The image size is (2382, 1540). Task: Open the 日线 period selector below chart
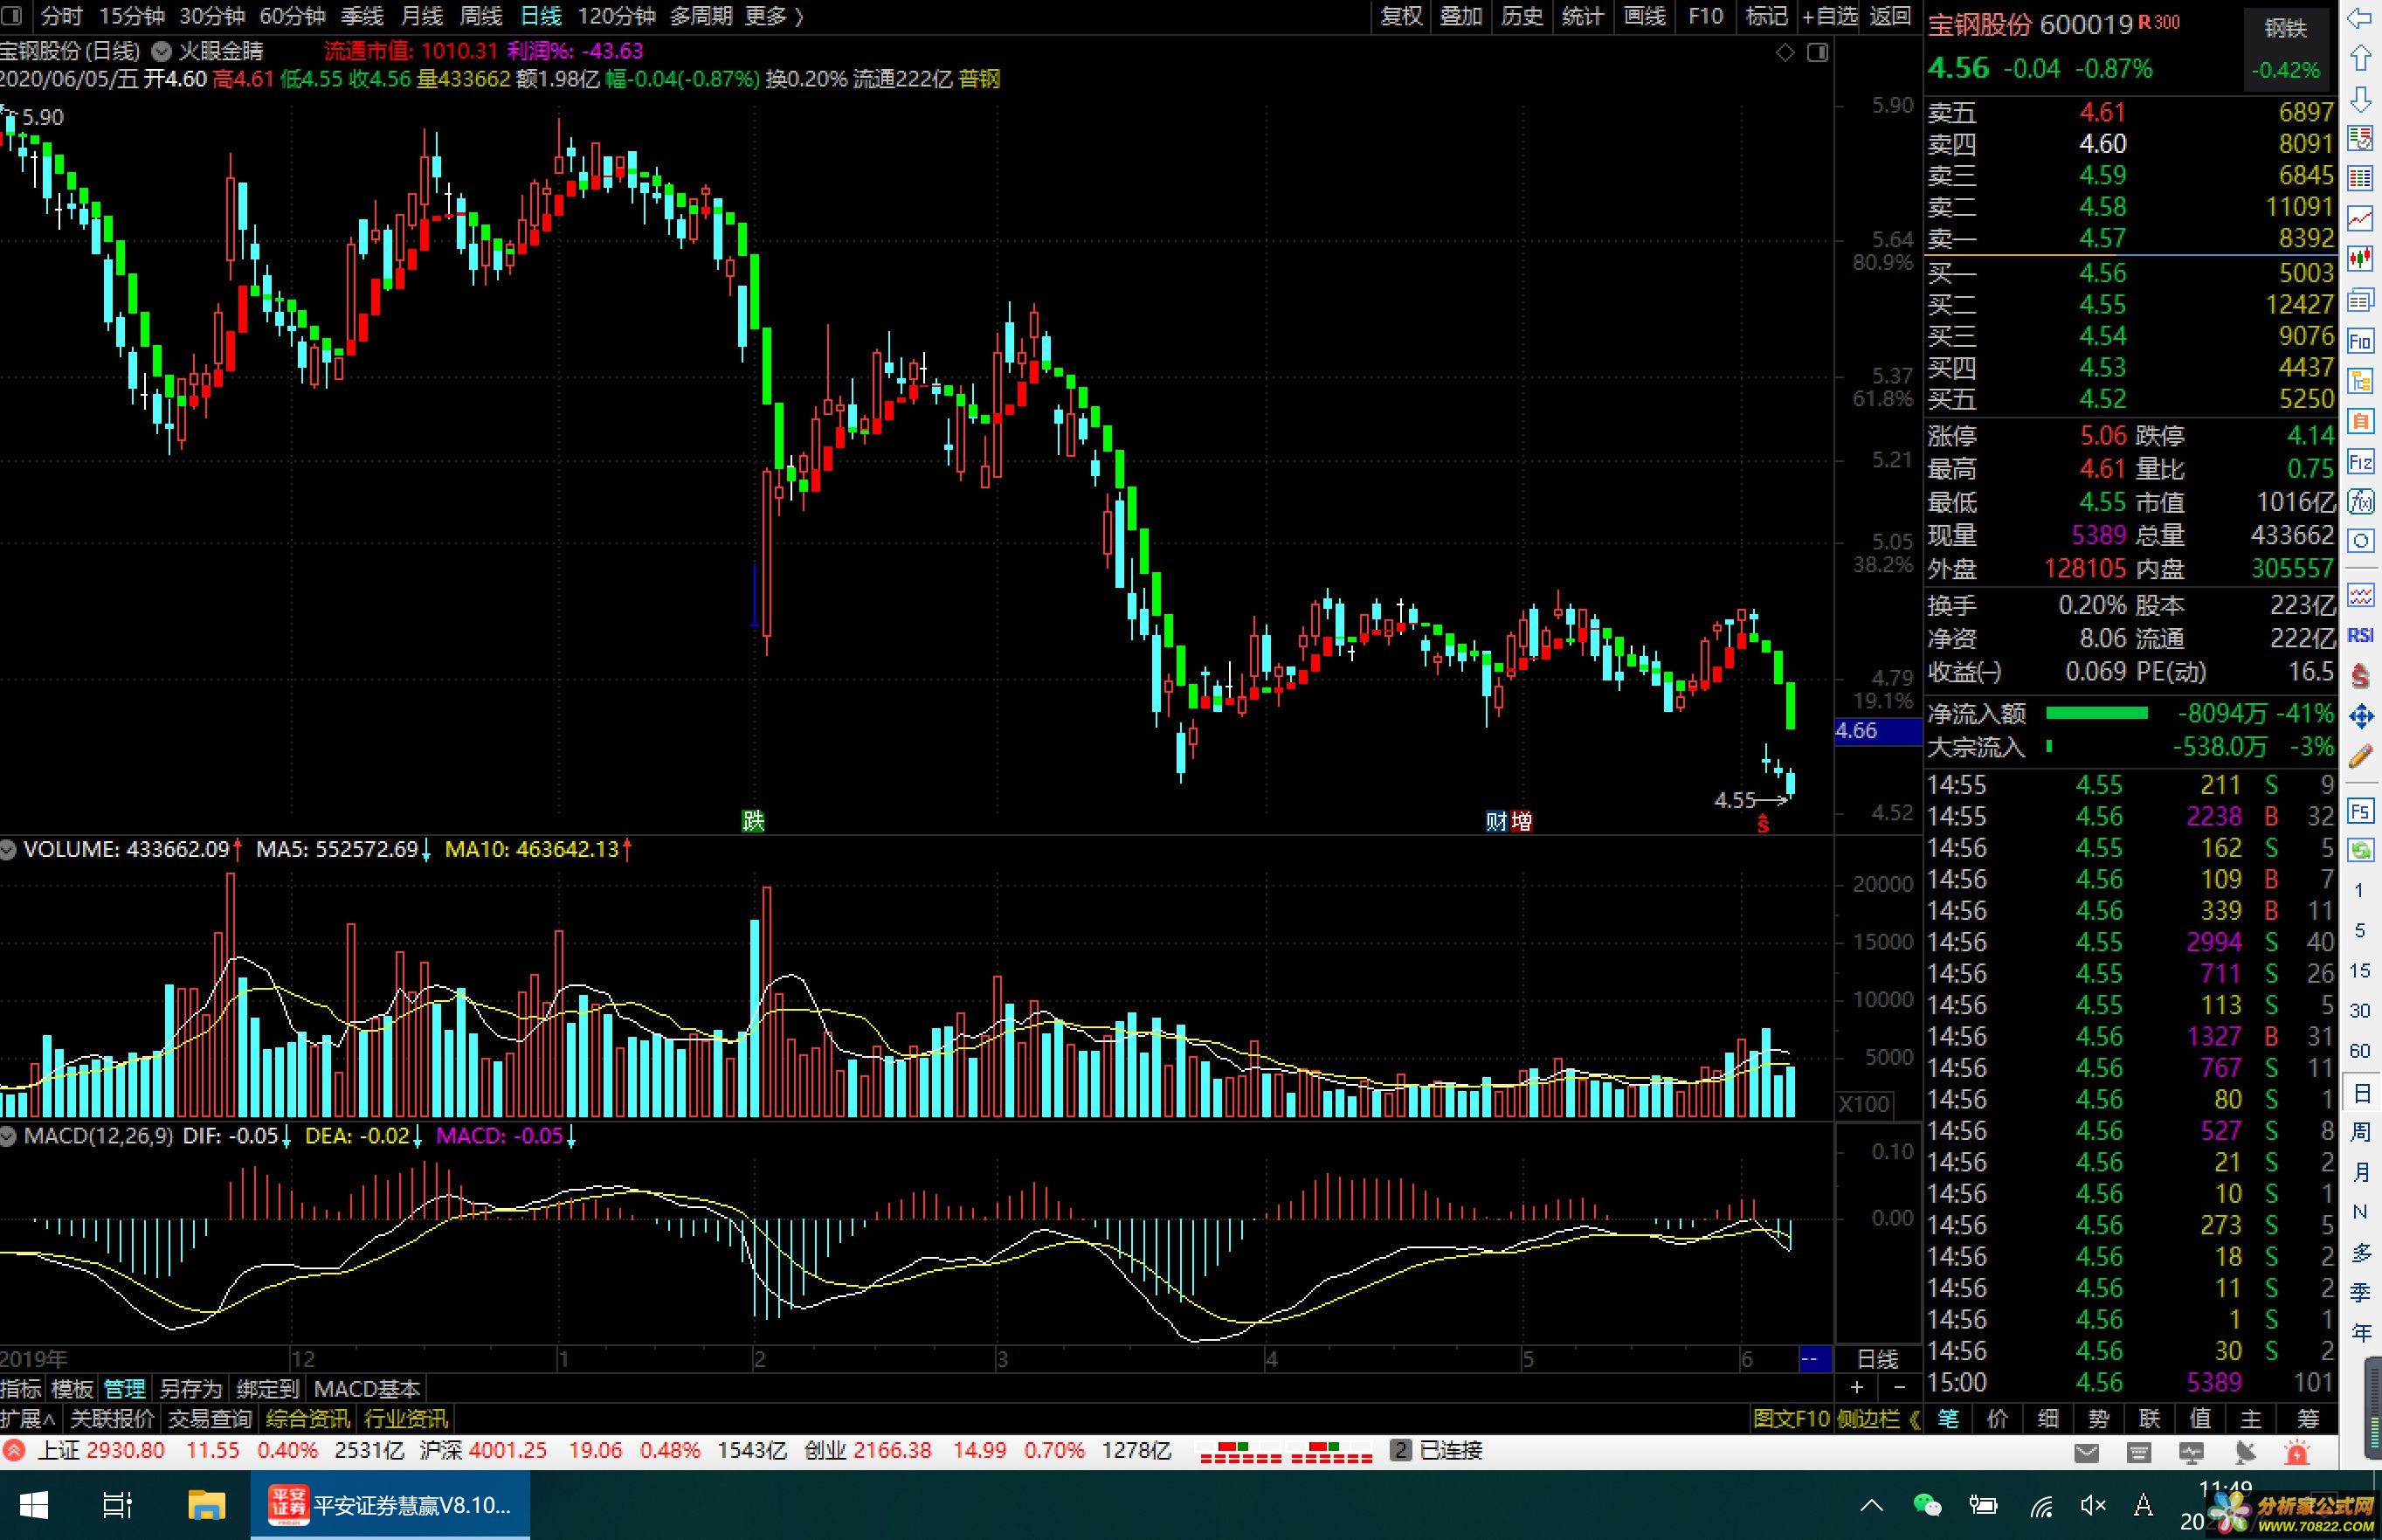[1877, 1358]
